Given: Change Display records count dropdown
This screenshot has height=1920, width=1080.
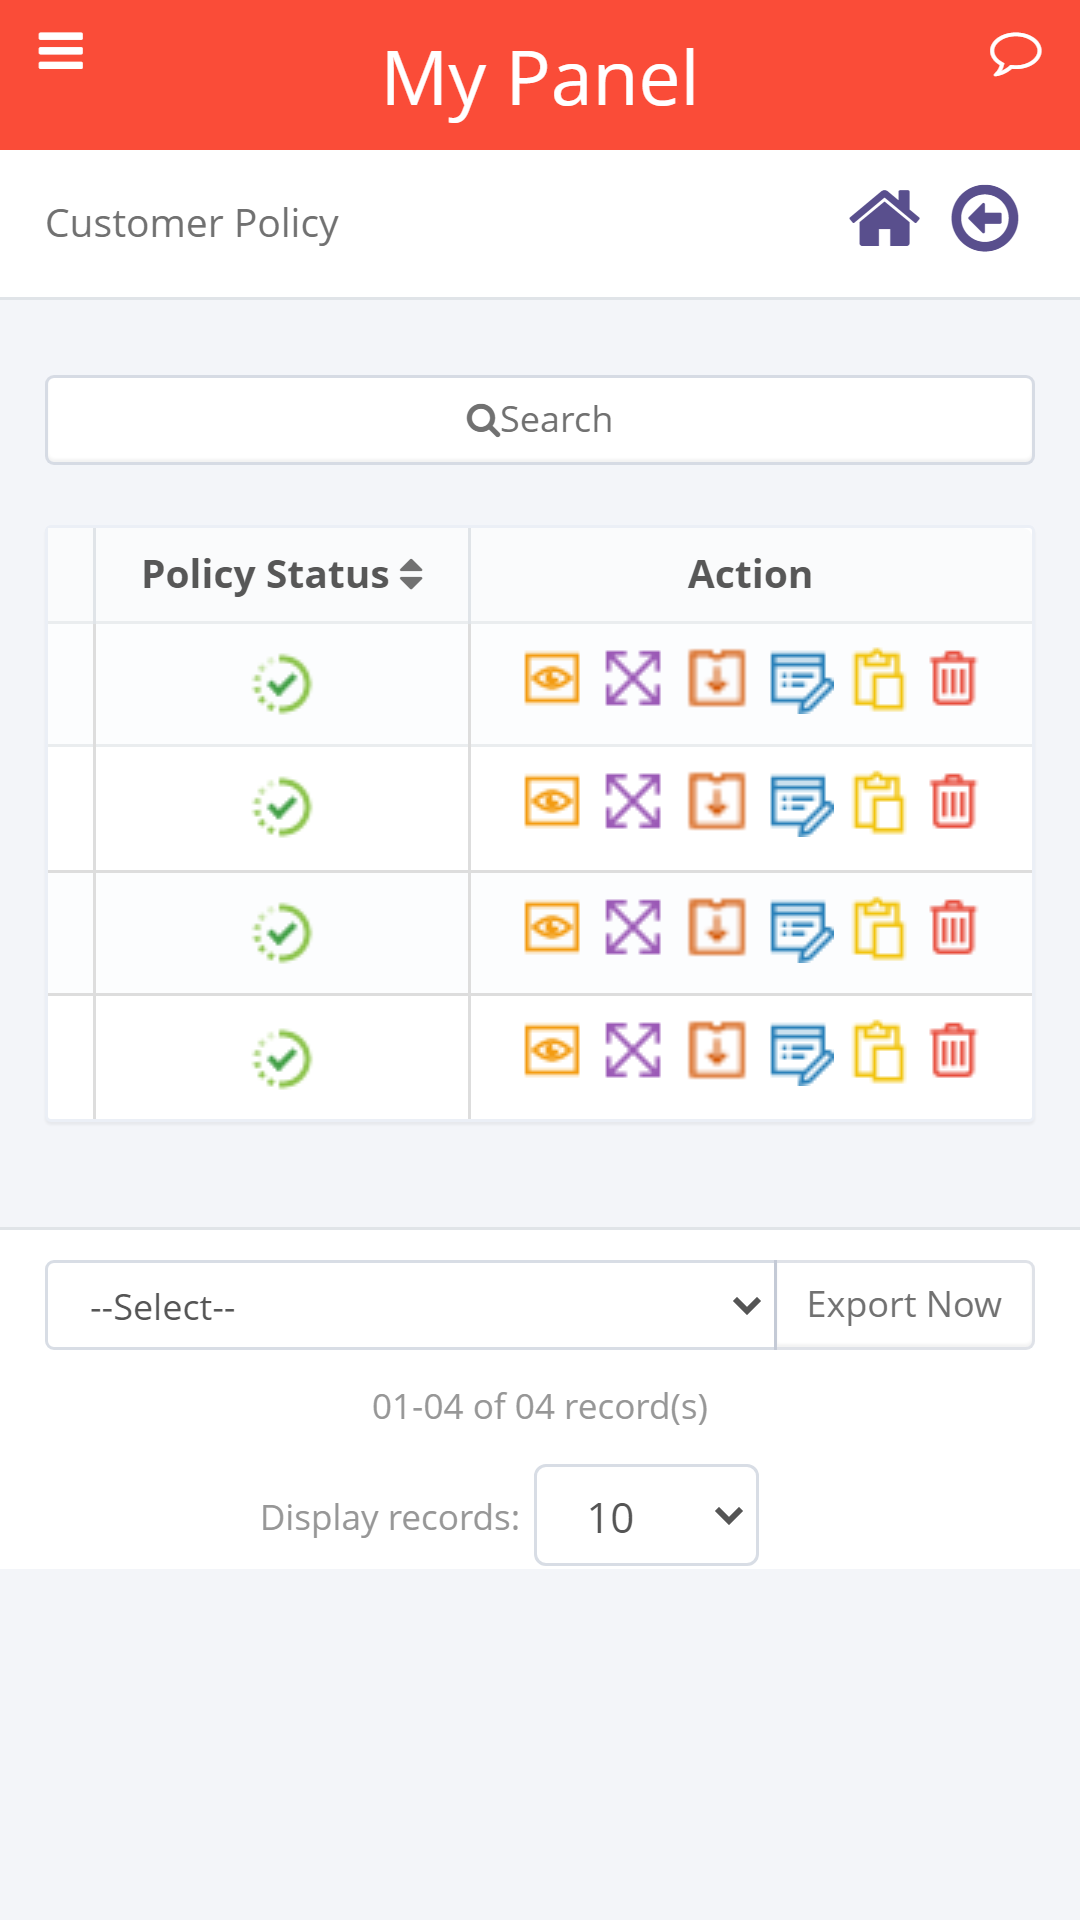Looking at the screenshot, I should point(646,1515).
